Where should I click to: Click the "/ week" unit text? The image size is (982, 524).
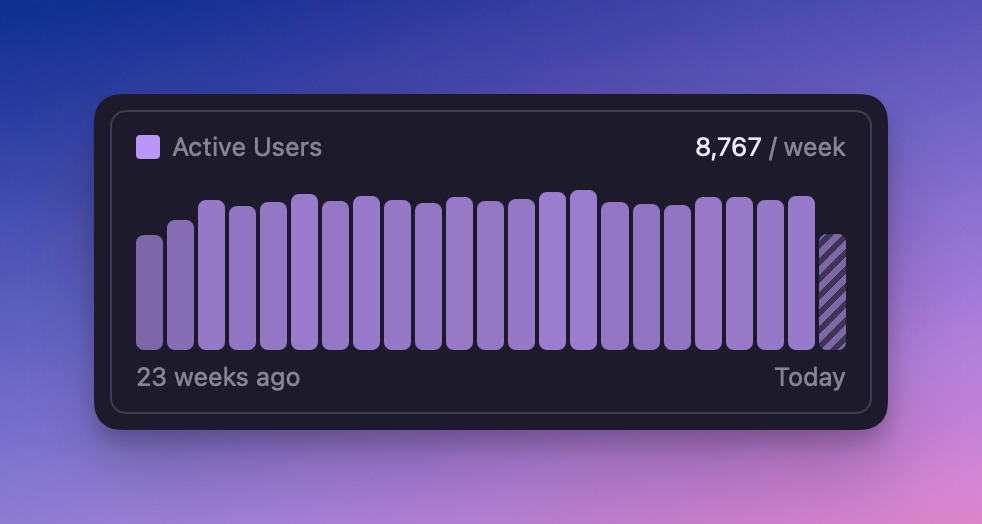tap(807, 147)
